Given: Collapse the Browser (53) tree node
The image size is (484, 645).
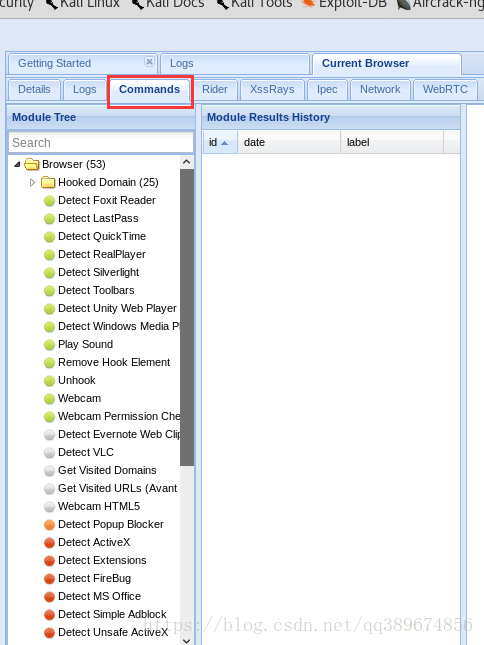Looking at the screenshot, I should point(17,165).
